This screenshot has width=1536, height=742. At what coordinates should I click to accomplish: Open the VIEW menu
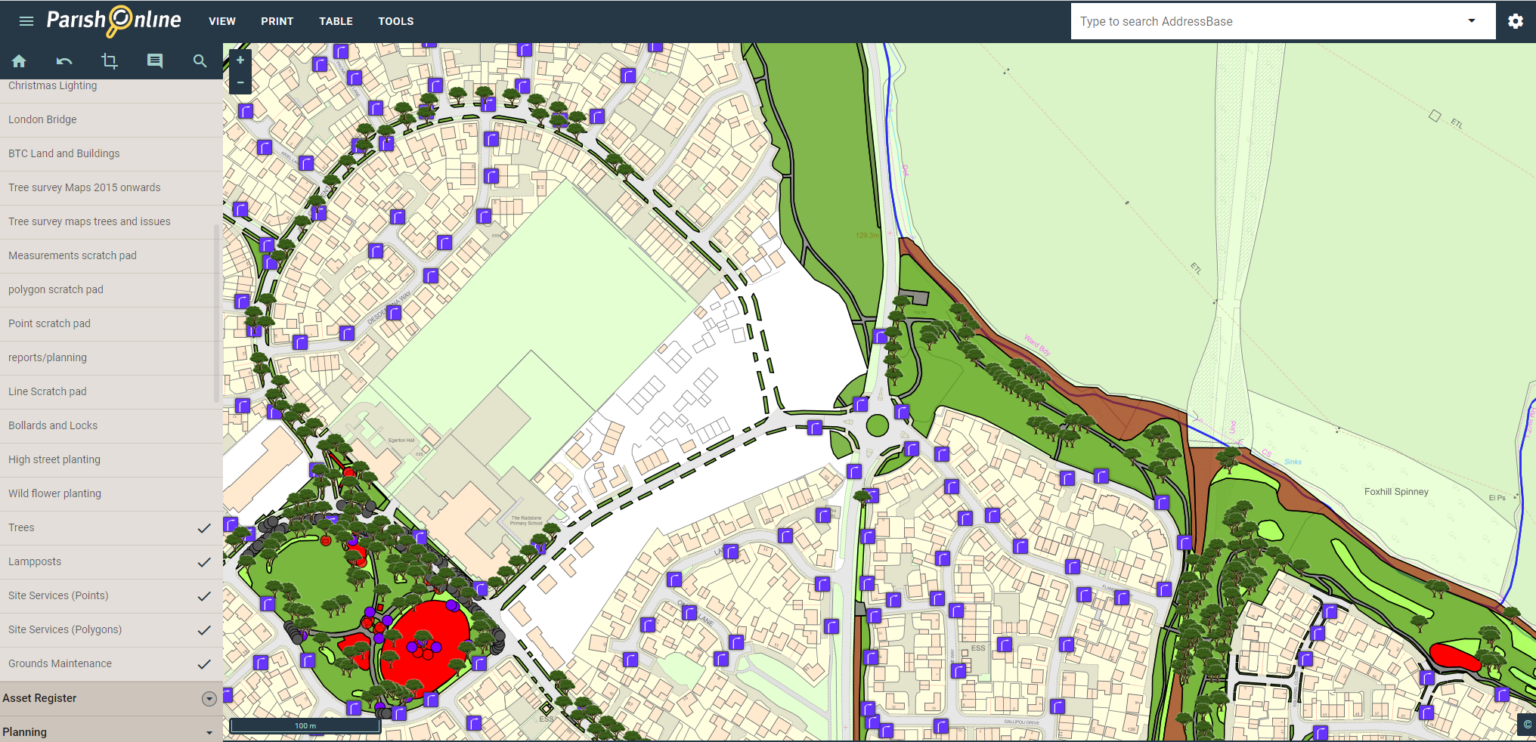tap(222, 20)
